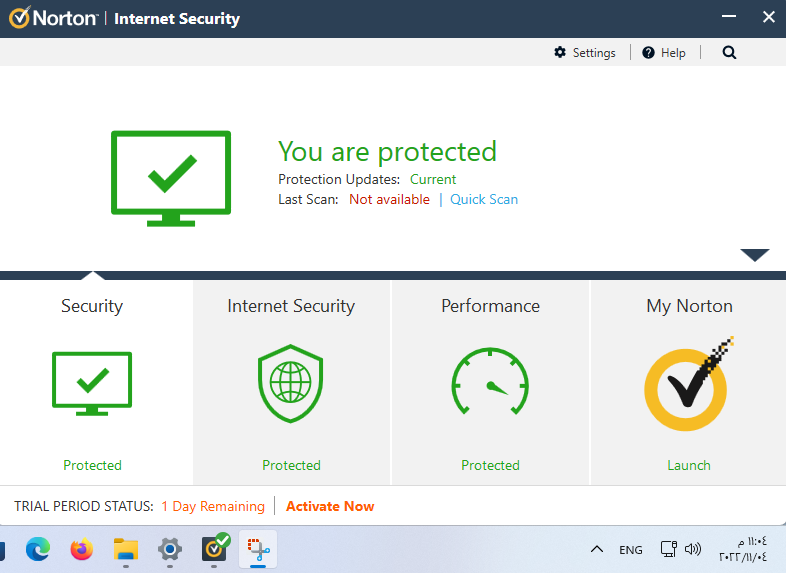Open the Help menu
The width and height of the screenshot is (786, 573).
(x=664, y=53)
